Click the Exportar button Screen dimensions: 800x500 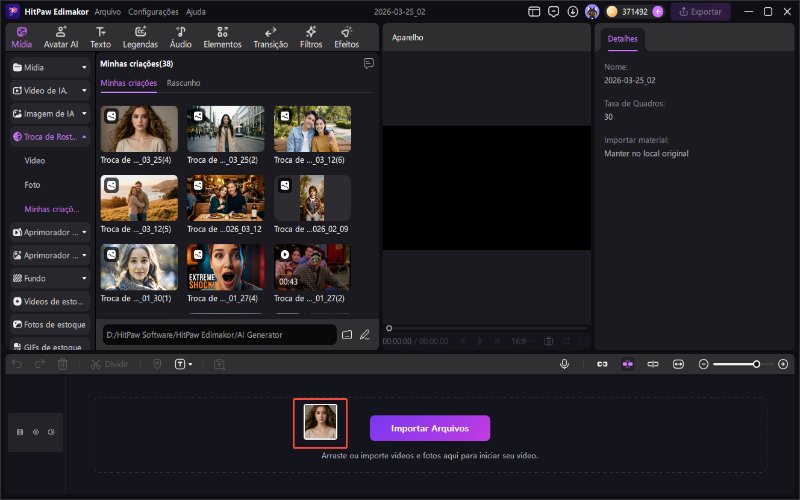tap(700, 12)
